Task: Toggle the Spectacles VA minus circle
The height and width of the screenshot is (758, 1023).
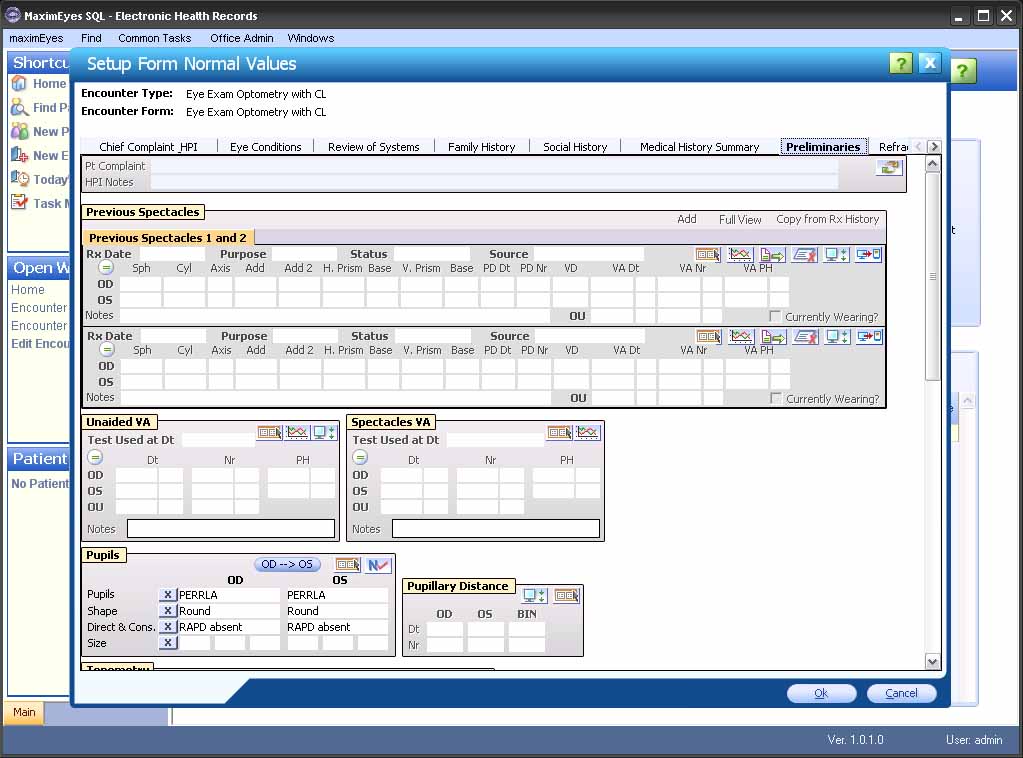Action: click(x=360, y=458)
